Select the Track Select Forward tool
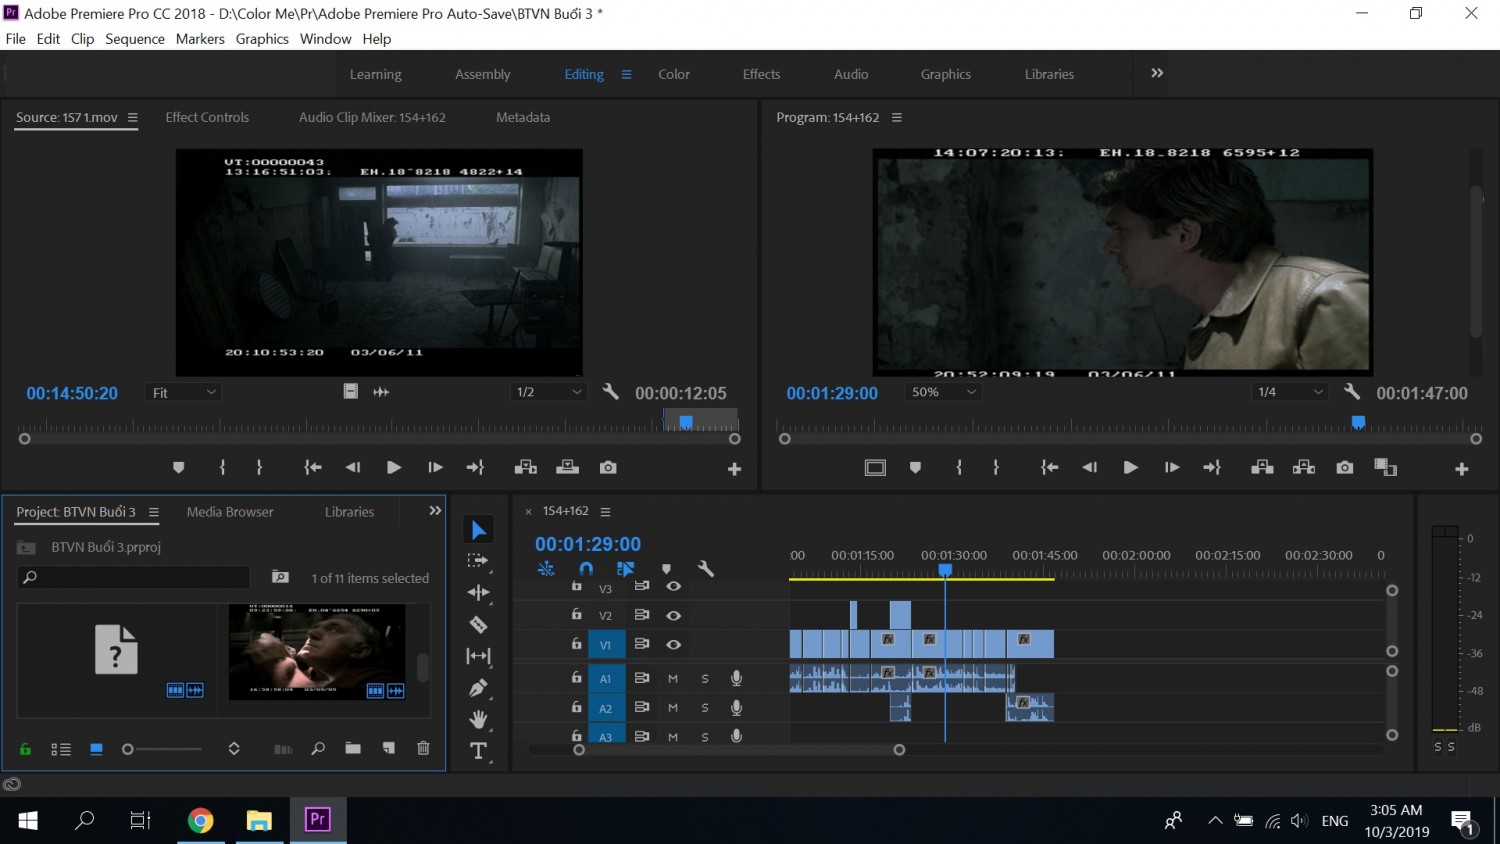This screenshot has height=844, width=1500. point(478,561)
